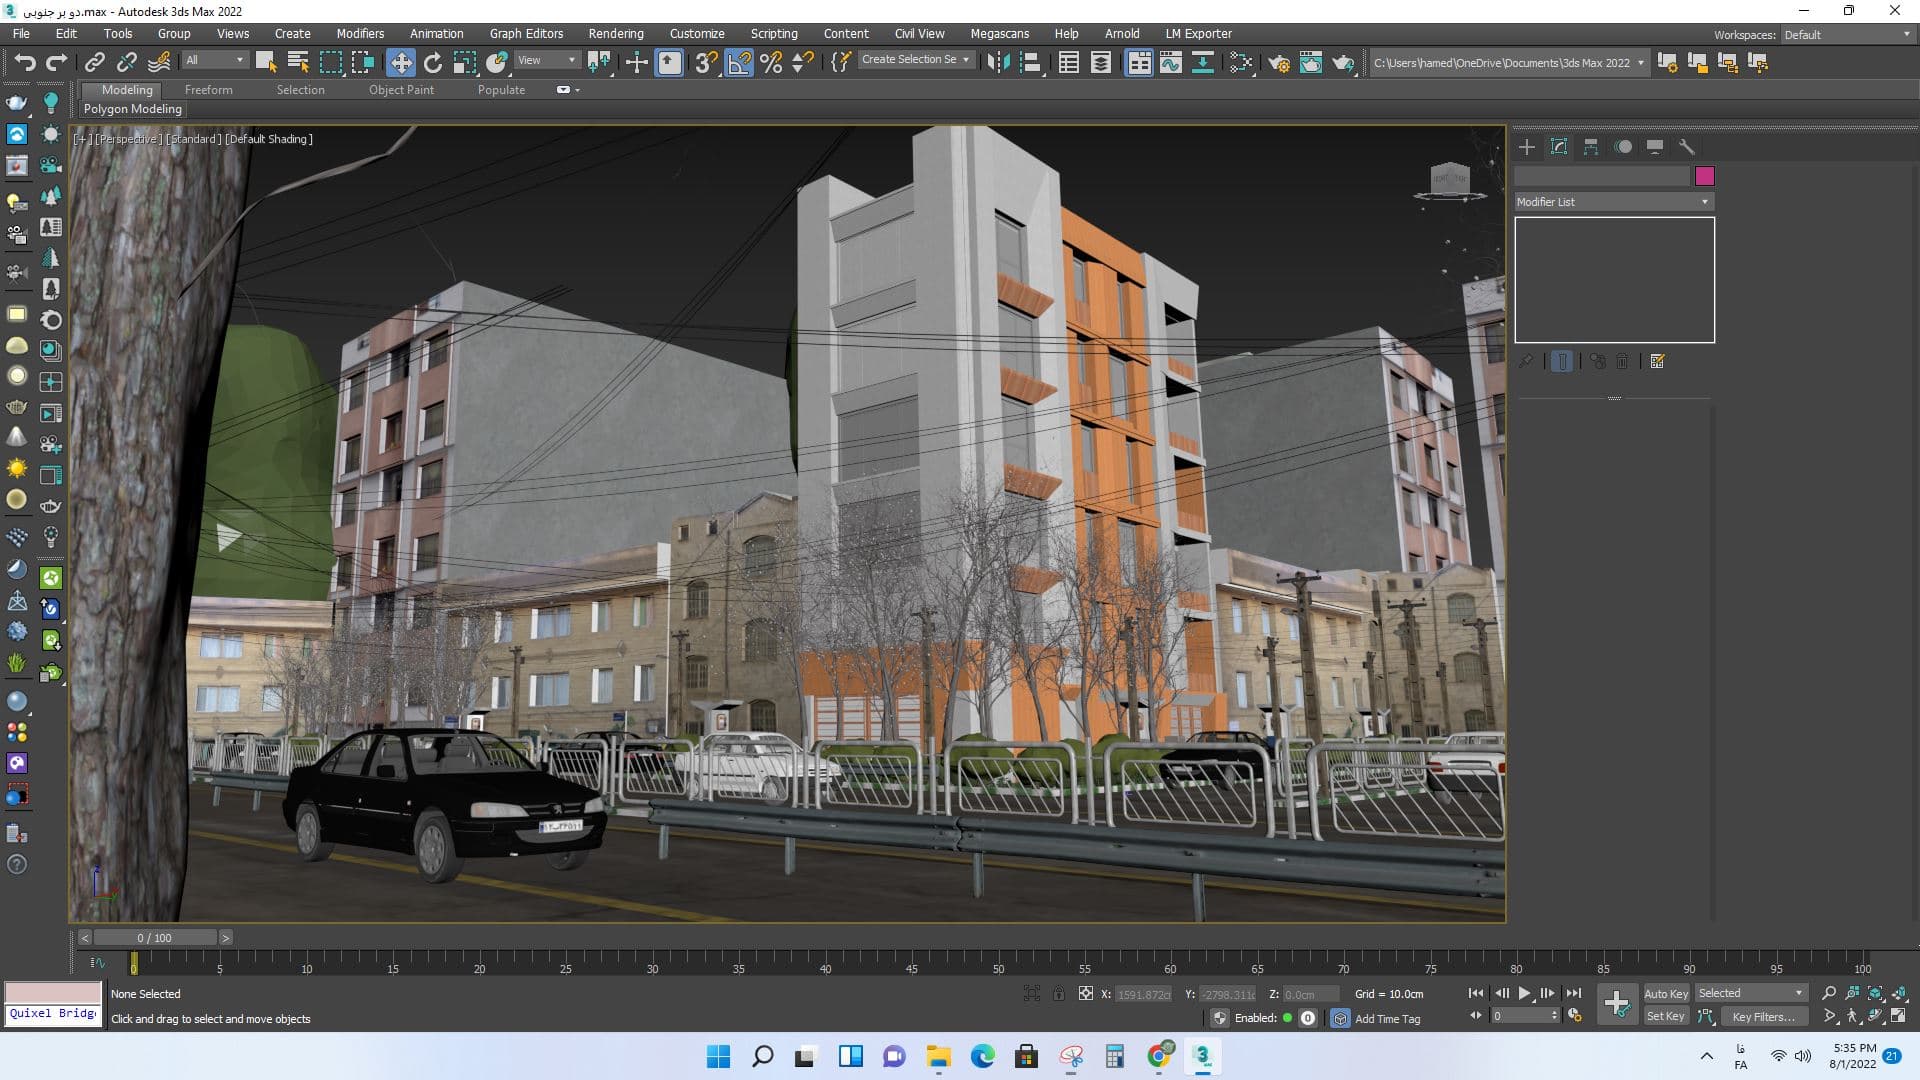
Task: Activate Select and Move tool
Action: (x=400, y=63)
